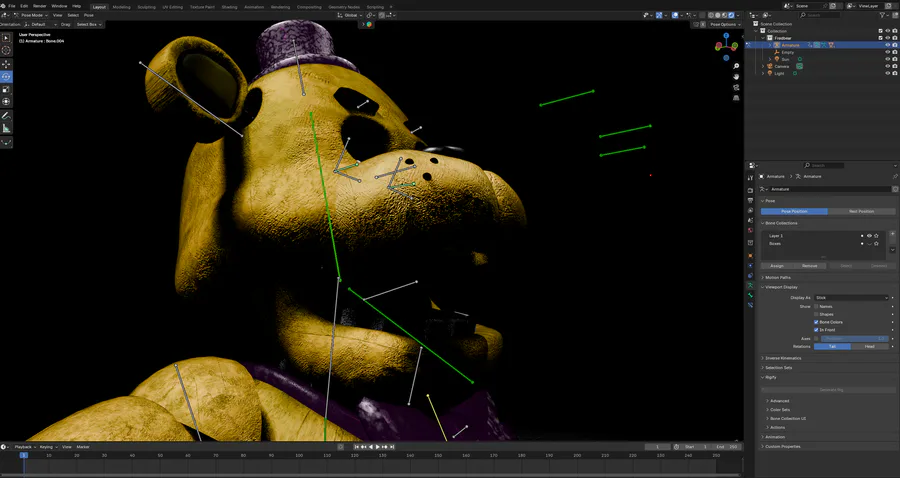This screenshot has width=900, height=478.
Task: Click the End frame field
Action: pyautogui.click(x=727, y=446)
